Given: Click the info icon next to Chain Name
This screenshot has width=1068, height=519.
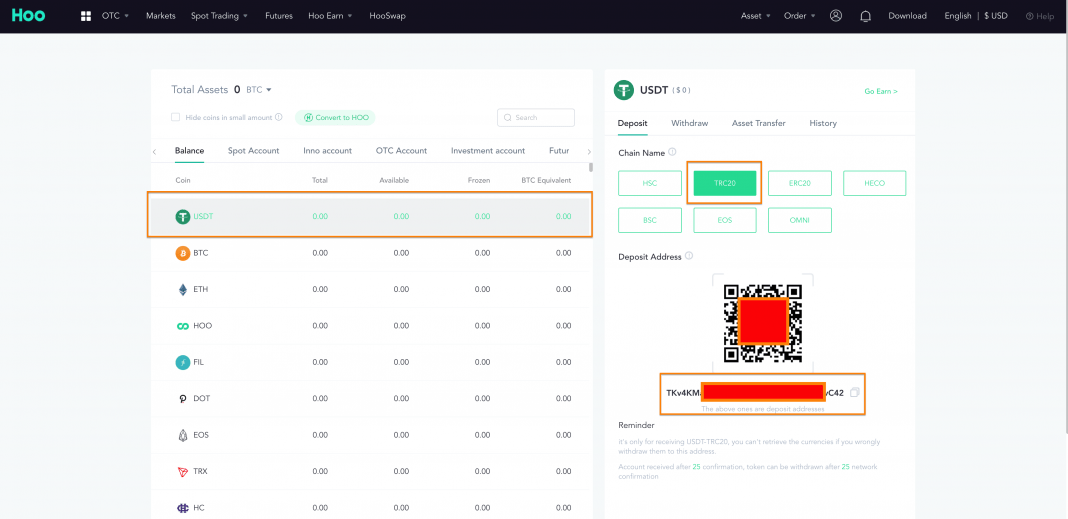Looking at the screenshot, I should tap(672, 152).
